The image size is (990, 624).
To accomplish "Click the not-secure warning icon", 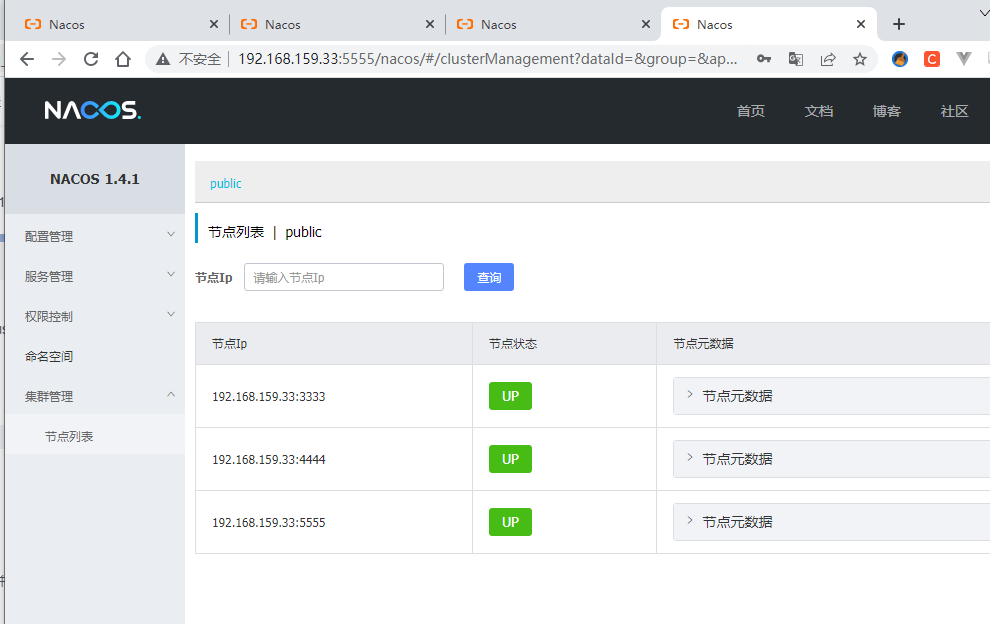I will pyautogui.click(x=163, y=59).
